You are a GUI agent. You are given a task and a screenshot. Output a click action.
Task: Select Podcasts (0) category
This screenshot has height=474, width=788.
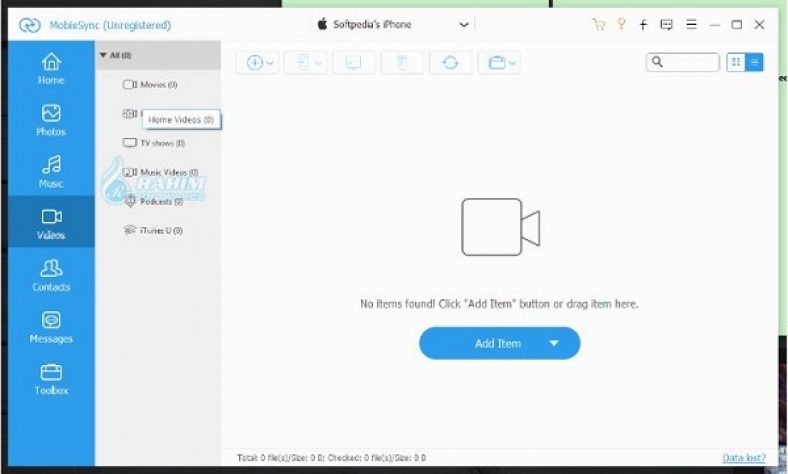(x=153, y=202)
